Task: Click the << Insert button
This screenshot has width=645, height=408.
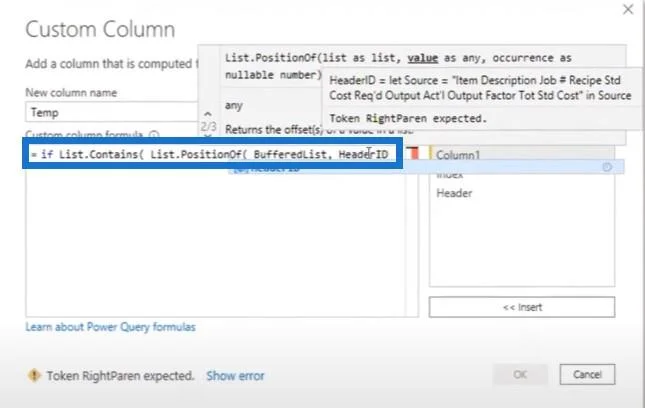Action: tap(522, 307)
